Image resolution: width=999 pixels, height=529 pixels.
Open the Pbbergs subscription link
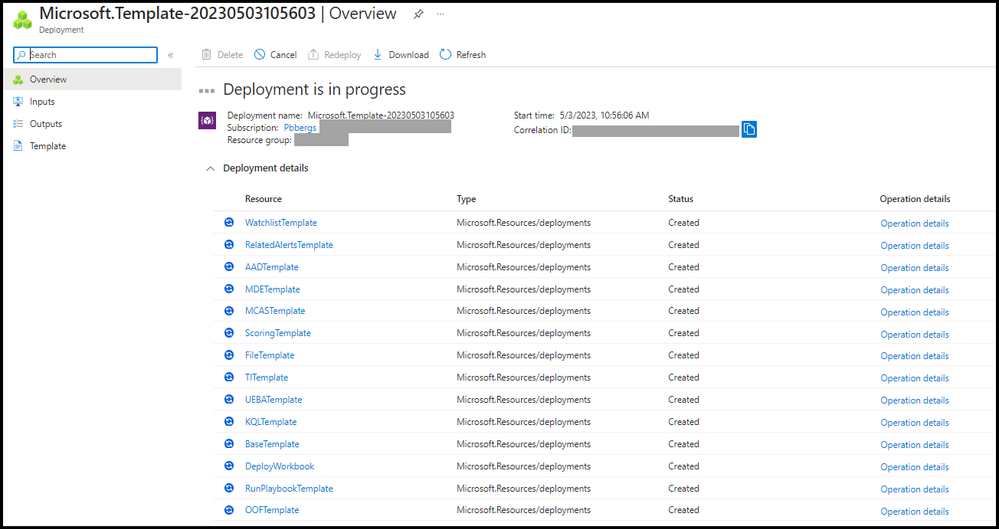point(300,127)
